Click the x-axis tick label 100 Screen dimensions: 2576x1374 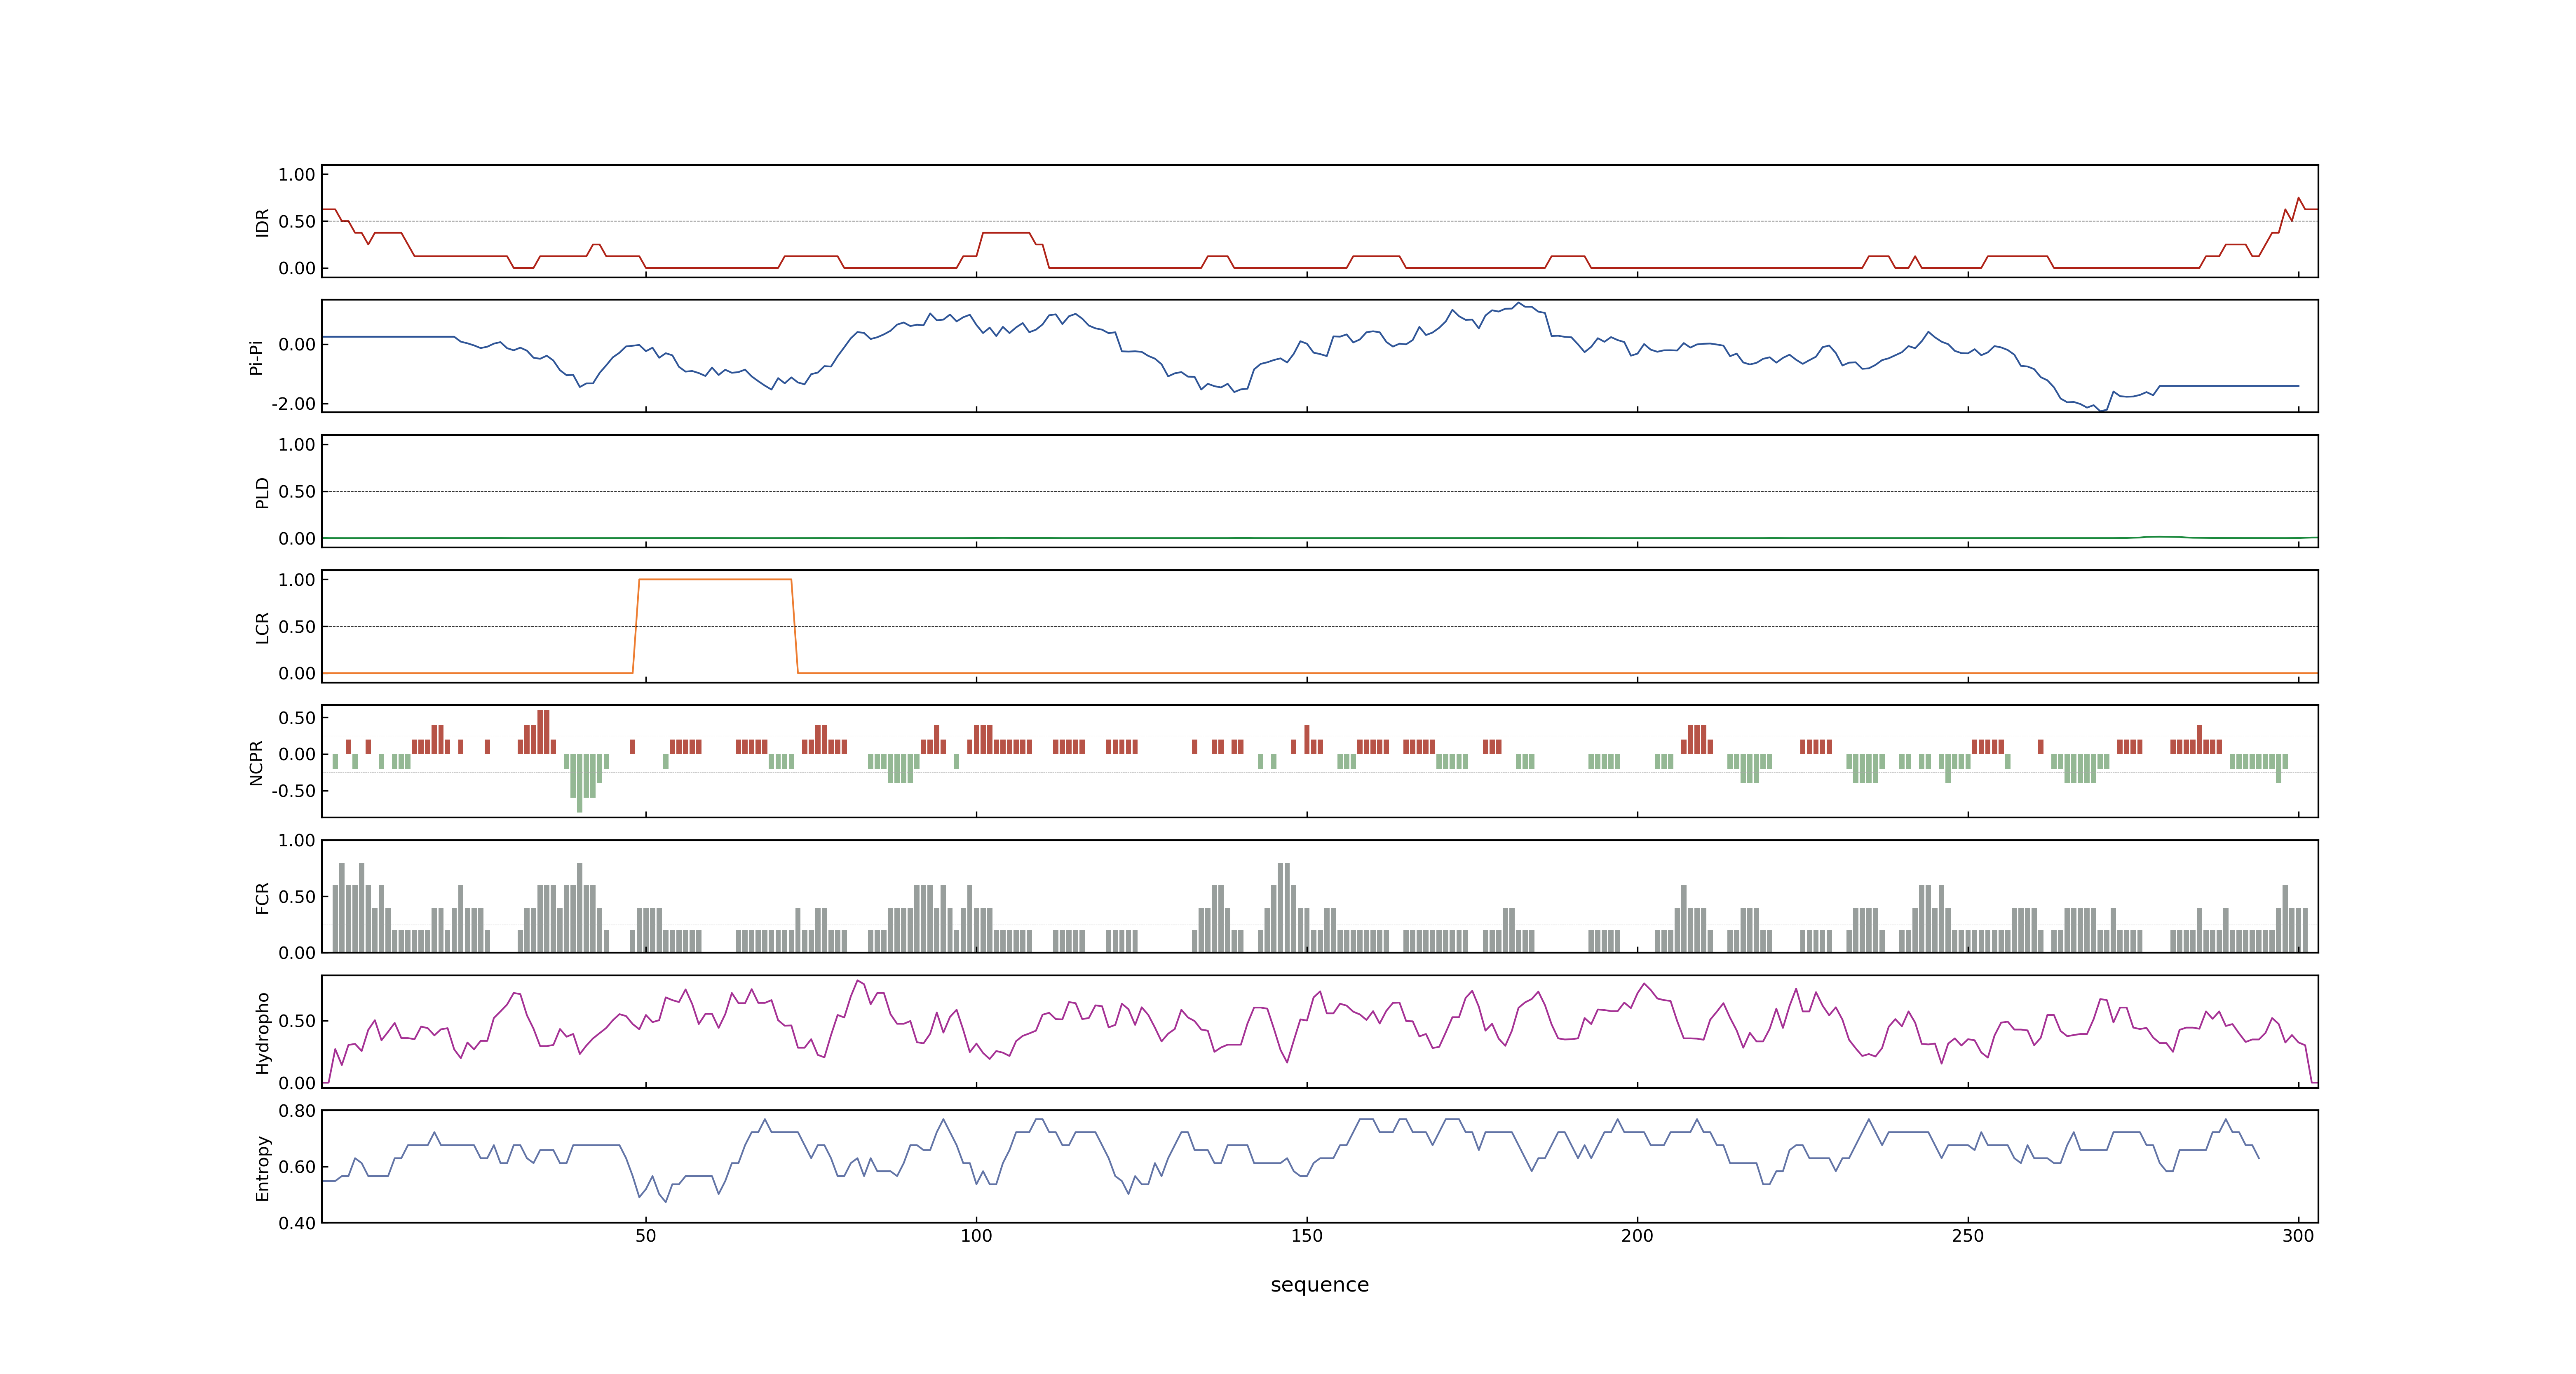click(x=976, y=1235)
